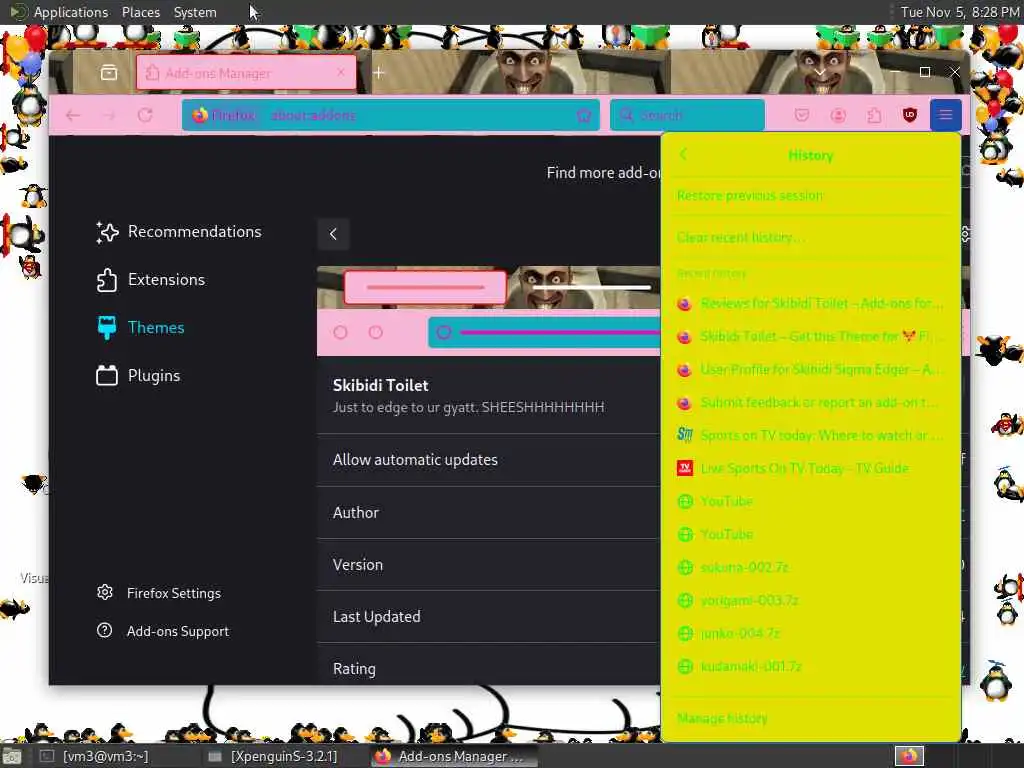This screenshot has height=768, width=1024.
Task: Open Submit feedback or report history entry
Action: [810, 402]
